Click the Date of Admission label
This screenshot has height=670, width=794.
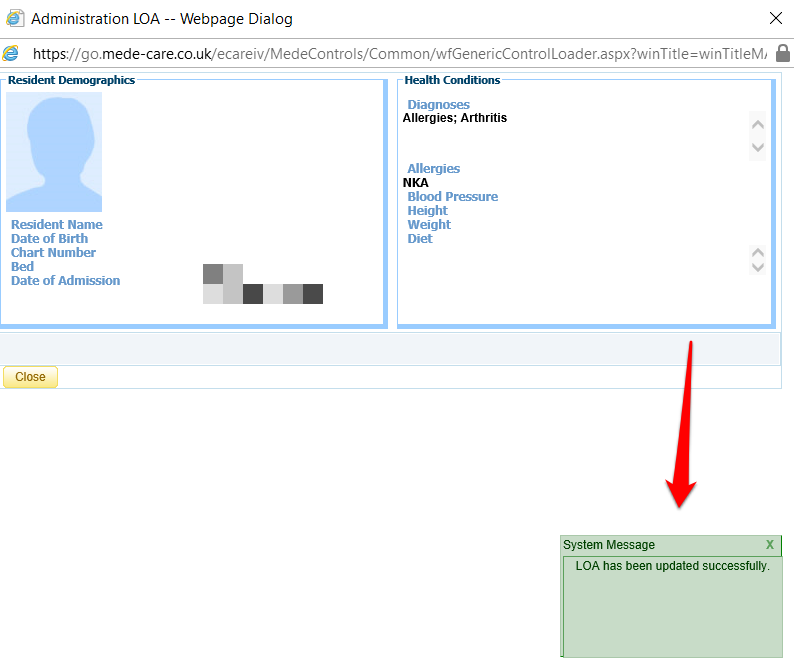click(x=65, y=281)
